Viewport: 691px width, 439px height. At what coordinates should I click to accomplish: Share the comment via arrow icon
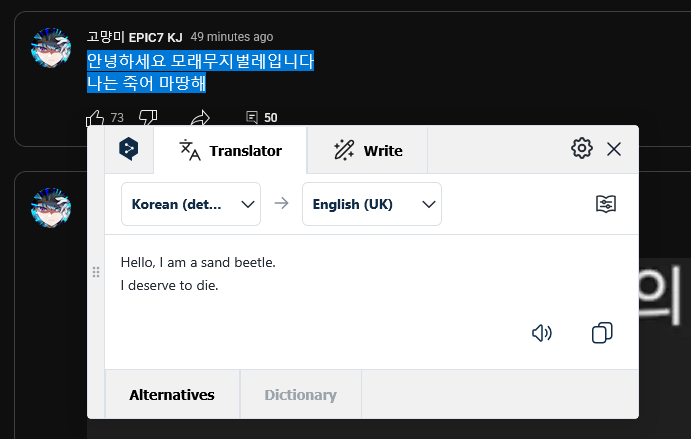[x=201, y=118]
